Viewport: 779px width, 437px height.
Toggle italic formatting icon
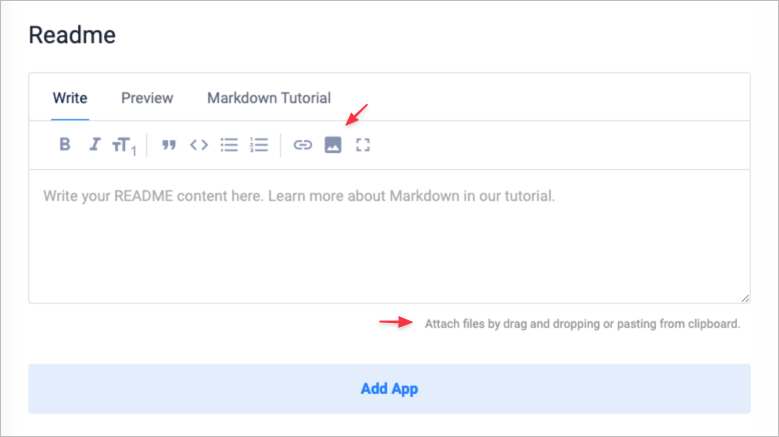click(x=94, y=145)
